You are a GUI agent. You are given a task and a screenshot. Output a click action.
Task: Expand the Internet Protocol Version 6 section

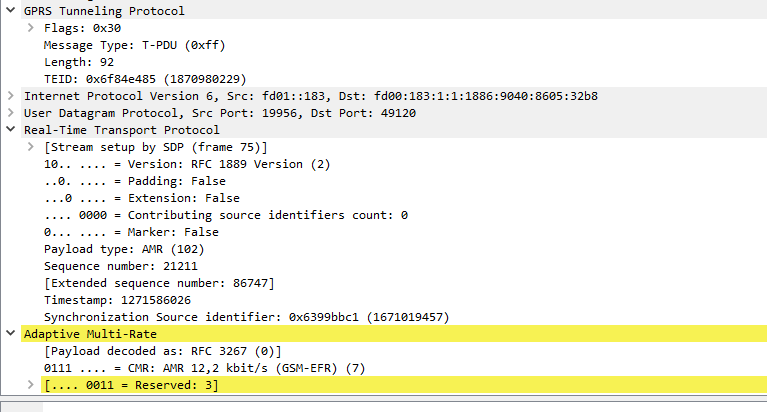click(11, 96)
